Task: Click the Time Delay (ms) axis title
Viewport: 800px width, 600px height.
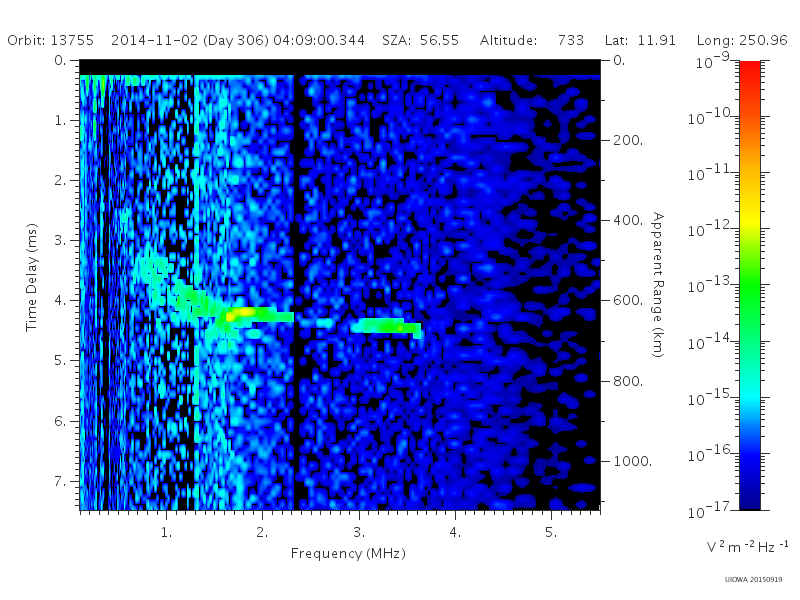Action: pos(32,277)
